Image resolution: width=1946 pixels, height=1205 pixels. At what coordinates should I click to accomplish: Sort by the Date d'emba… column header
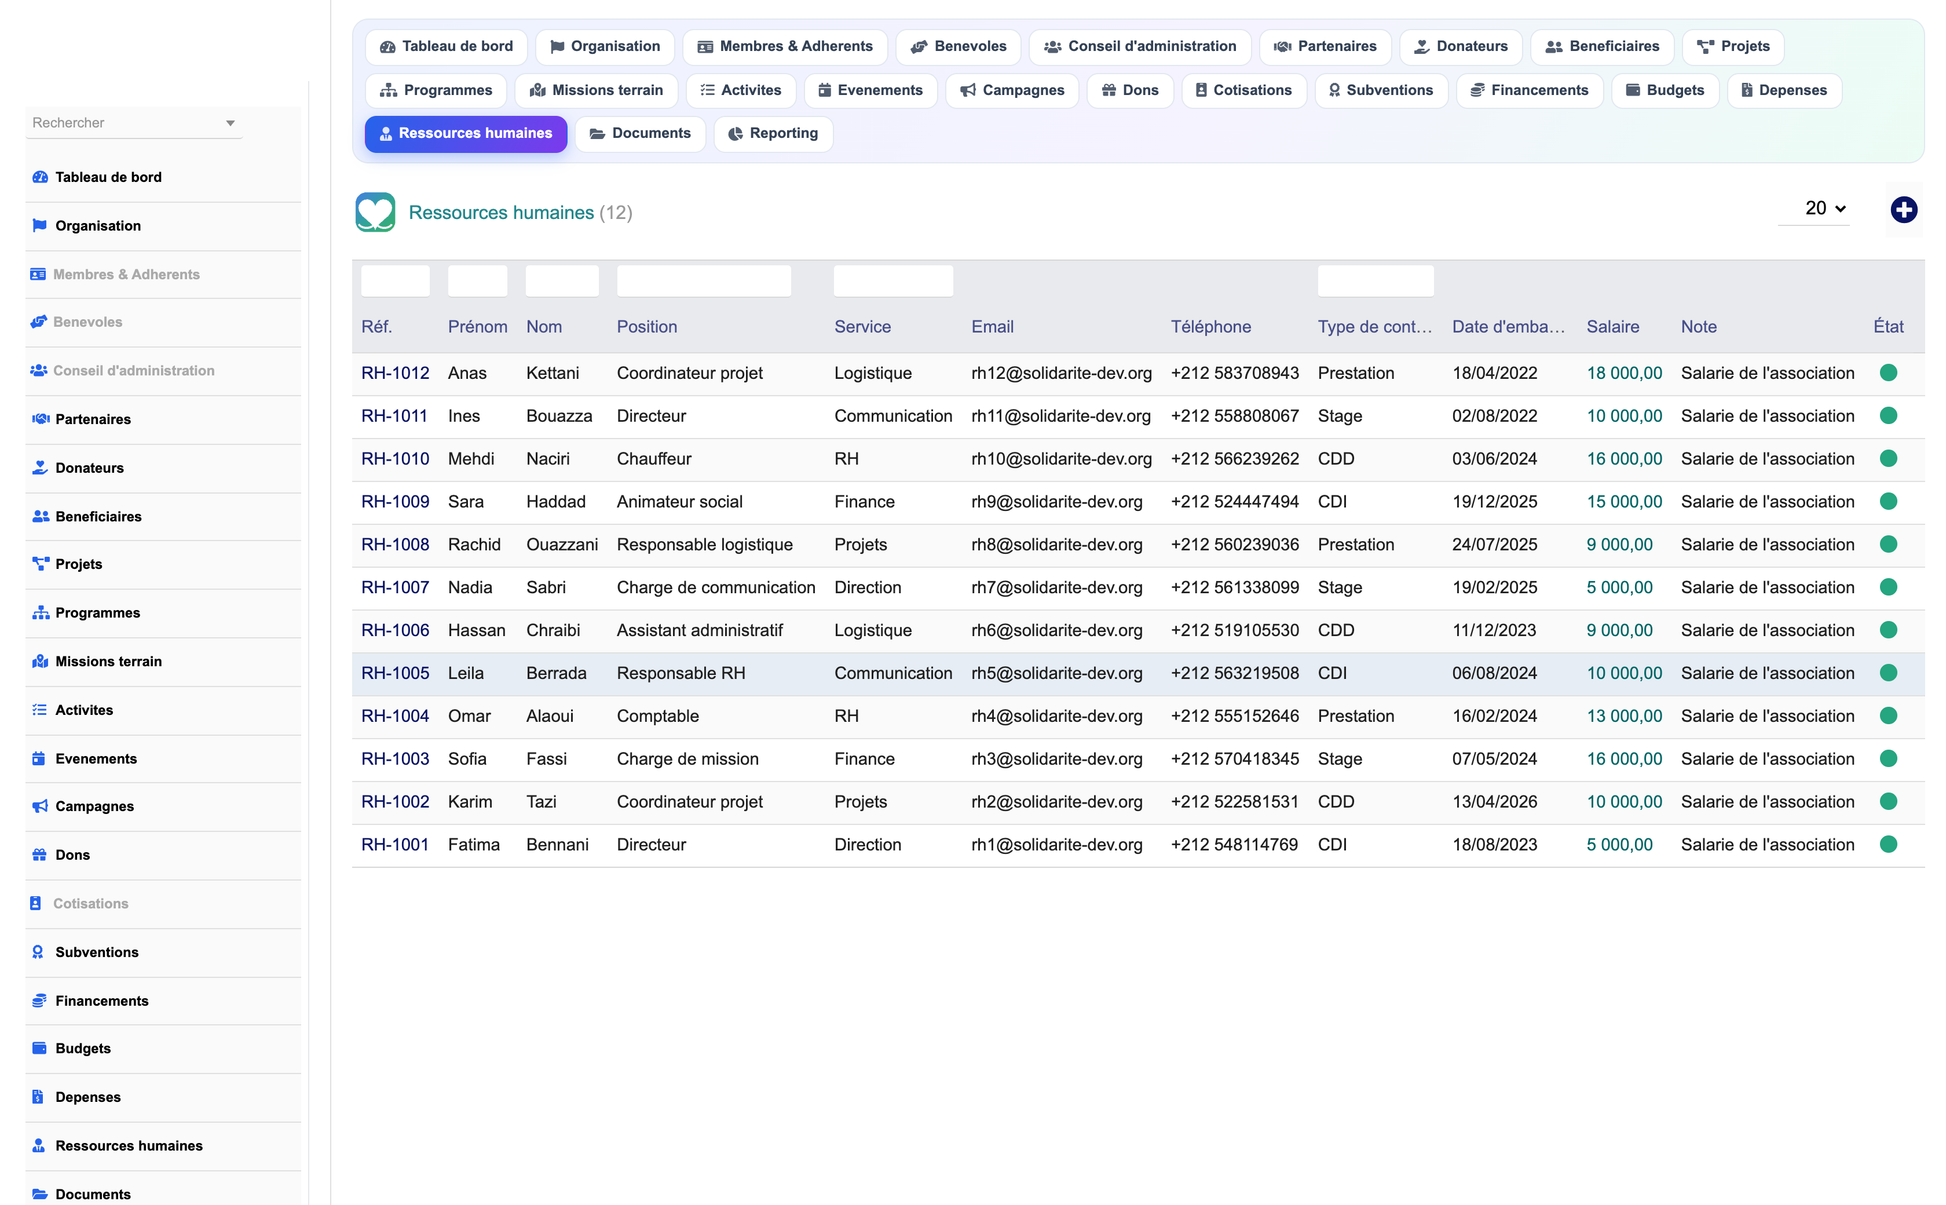[x=1508, y=327]
